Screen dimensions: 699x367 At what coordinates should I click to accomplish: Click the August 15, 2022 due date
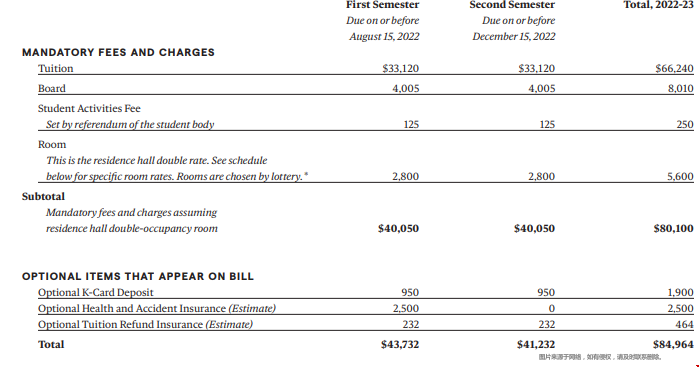click(384, 37)
